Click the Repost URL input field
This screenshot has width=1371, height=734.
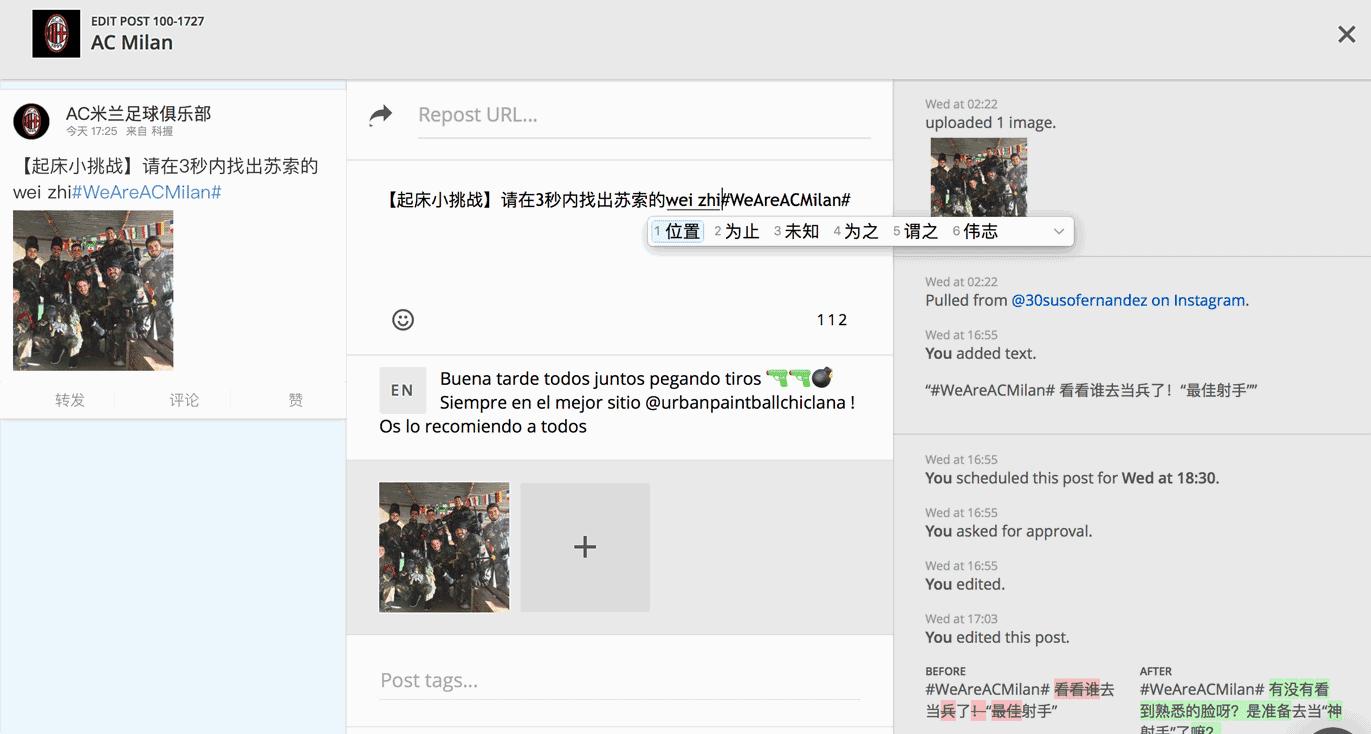[x=643, y=115]
